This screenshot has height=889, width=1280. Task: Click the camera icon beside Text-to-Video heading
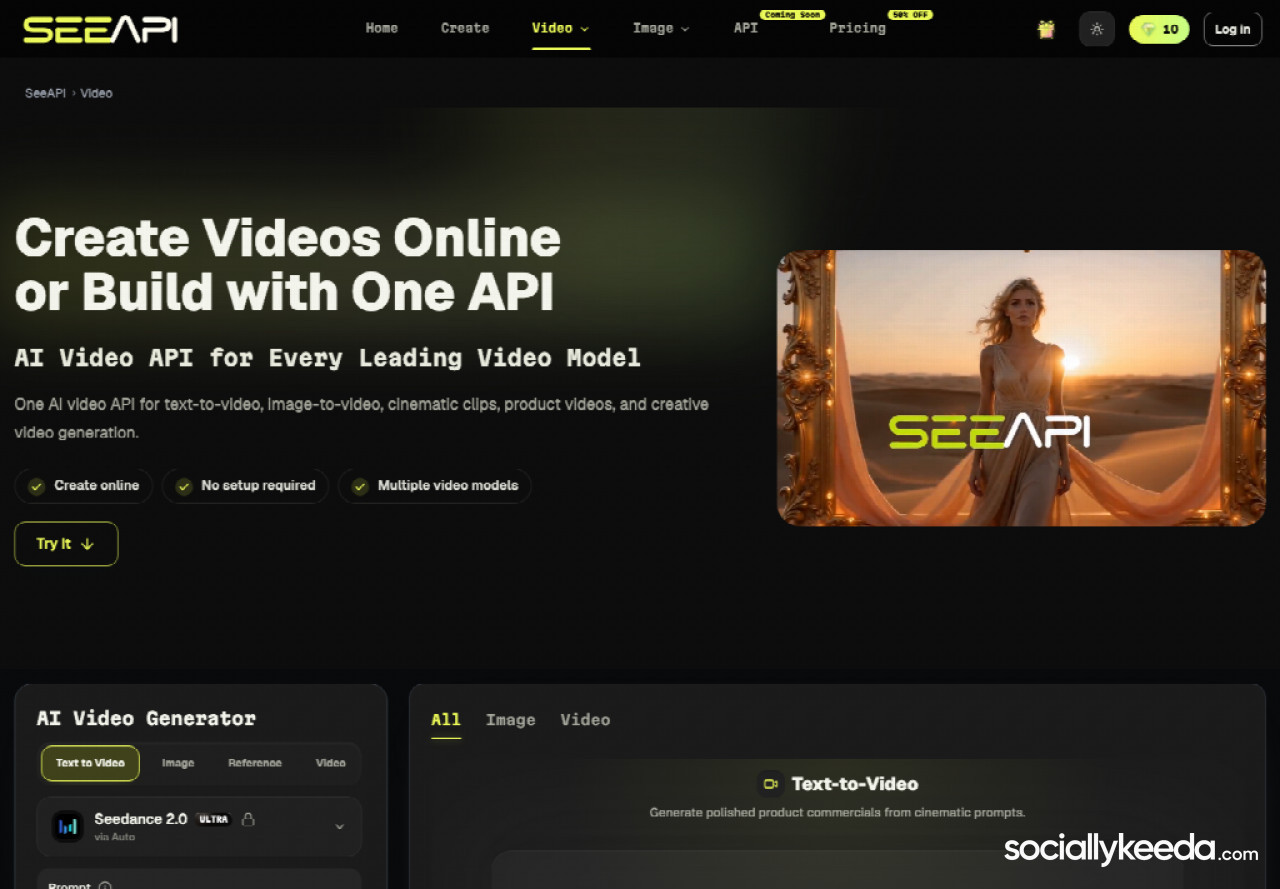point(770,784)
